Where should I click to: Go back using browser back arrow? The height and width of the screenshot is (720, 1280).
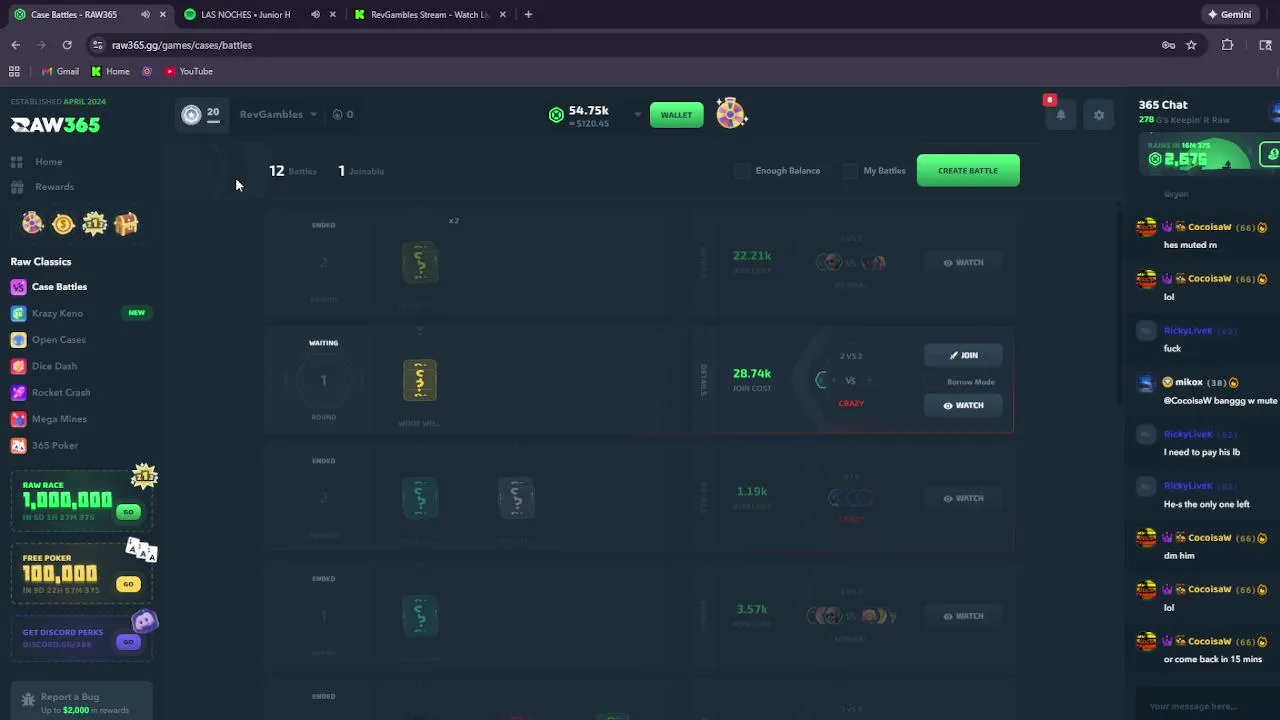tap(16, 45)
